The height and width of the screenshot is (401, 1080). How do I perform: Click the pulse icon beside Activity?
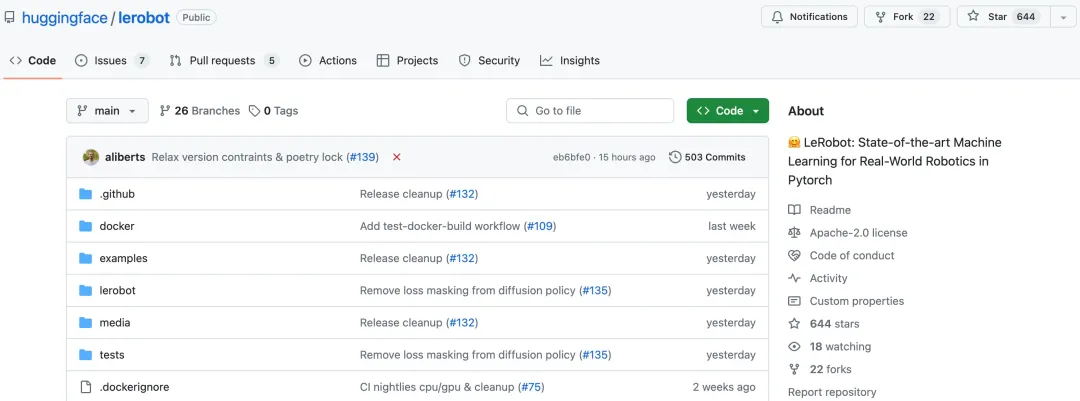794,278
